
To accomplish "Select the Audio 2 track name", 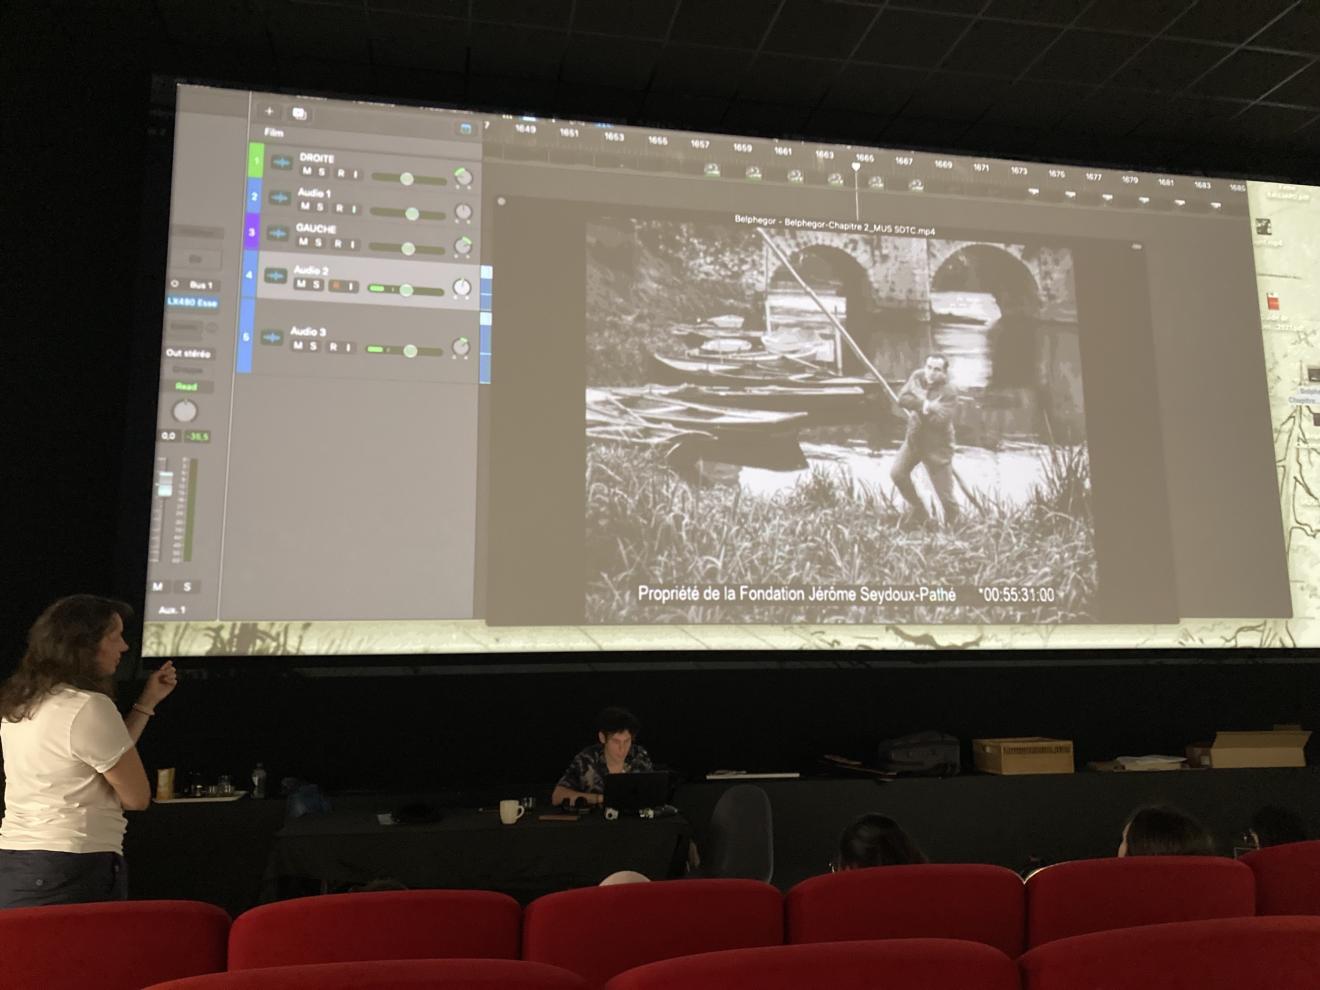I will pyautogui.click(x=311, y=270).
